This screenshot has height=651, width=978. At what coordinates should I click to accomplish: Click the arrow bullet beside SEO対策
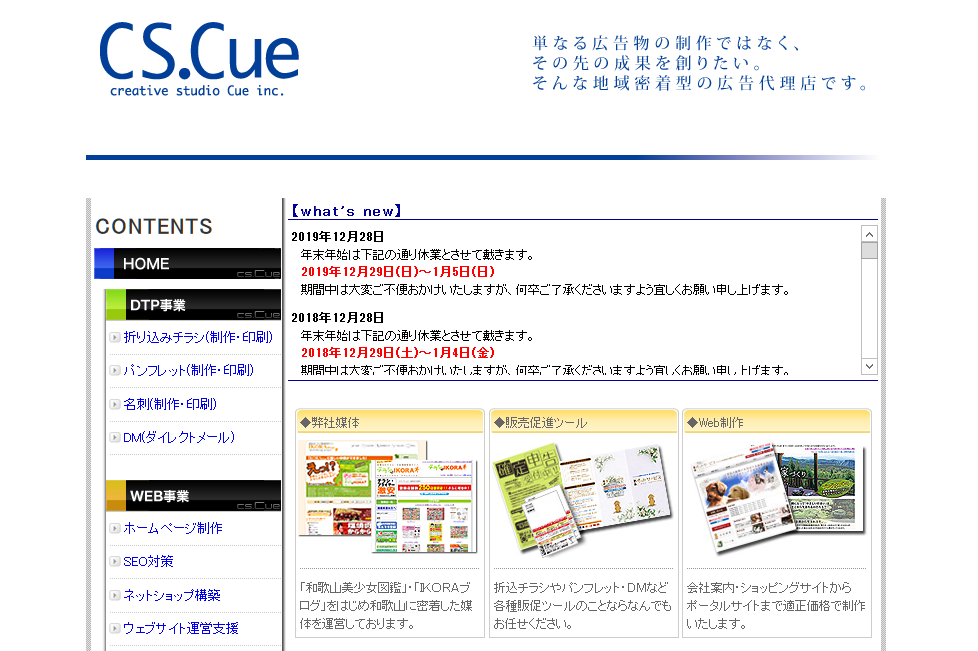[x=115, y=562]
